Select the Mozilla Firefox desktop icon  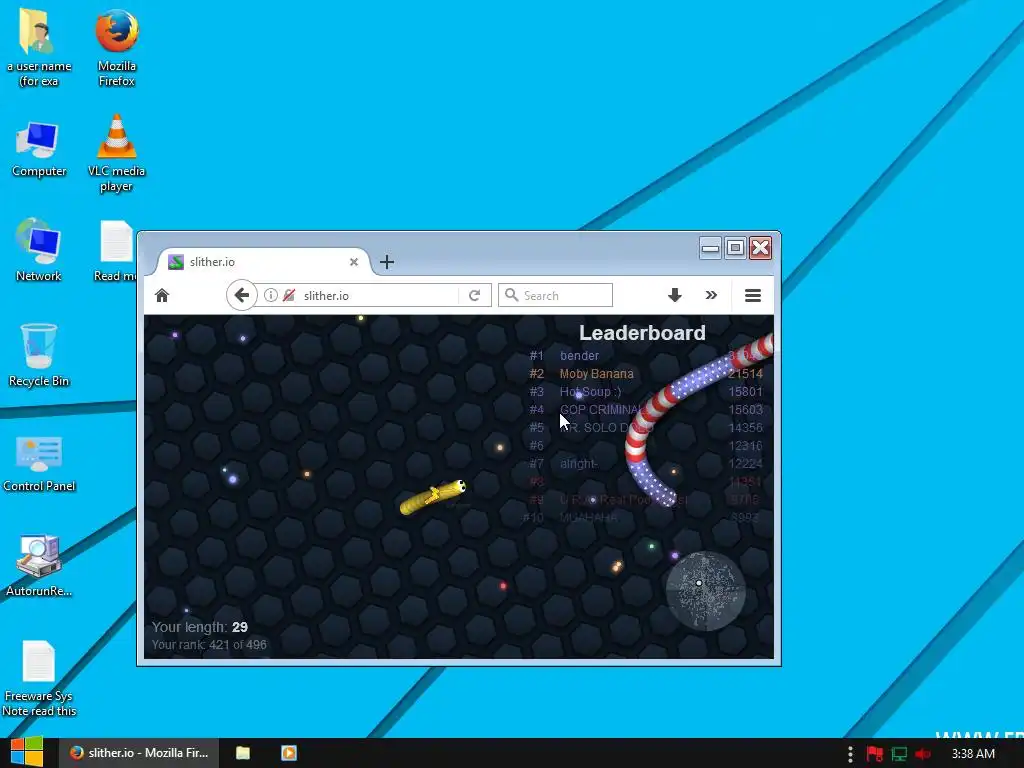coord(116,48)
